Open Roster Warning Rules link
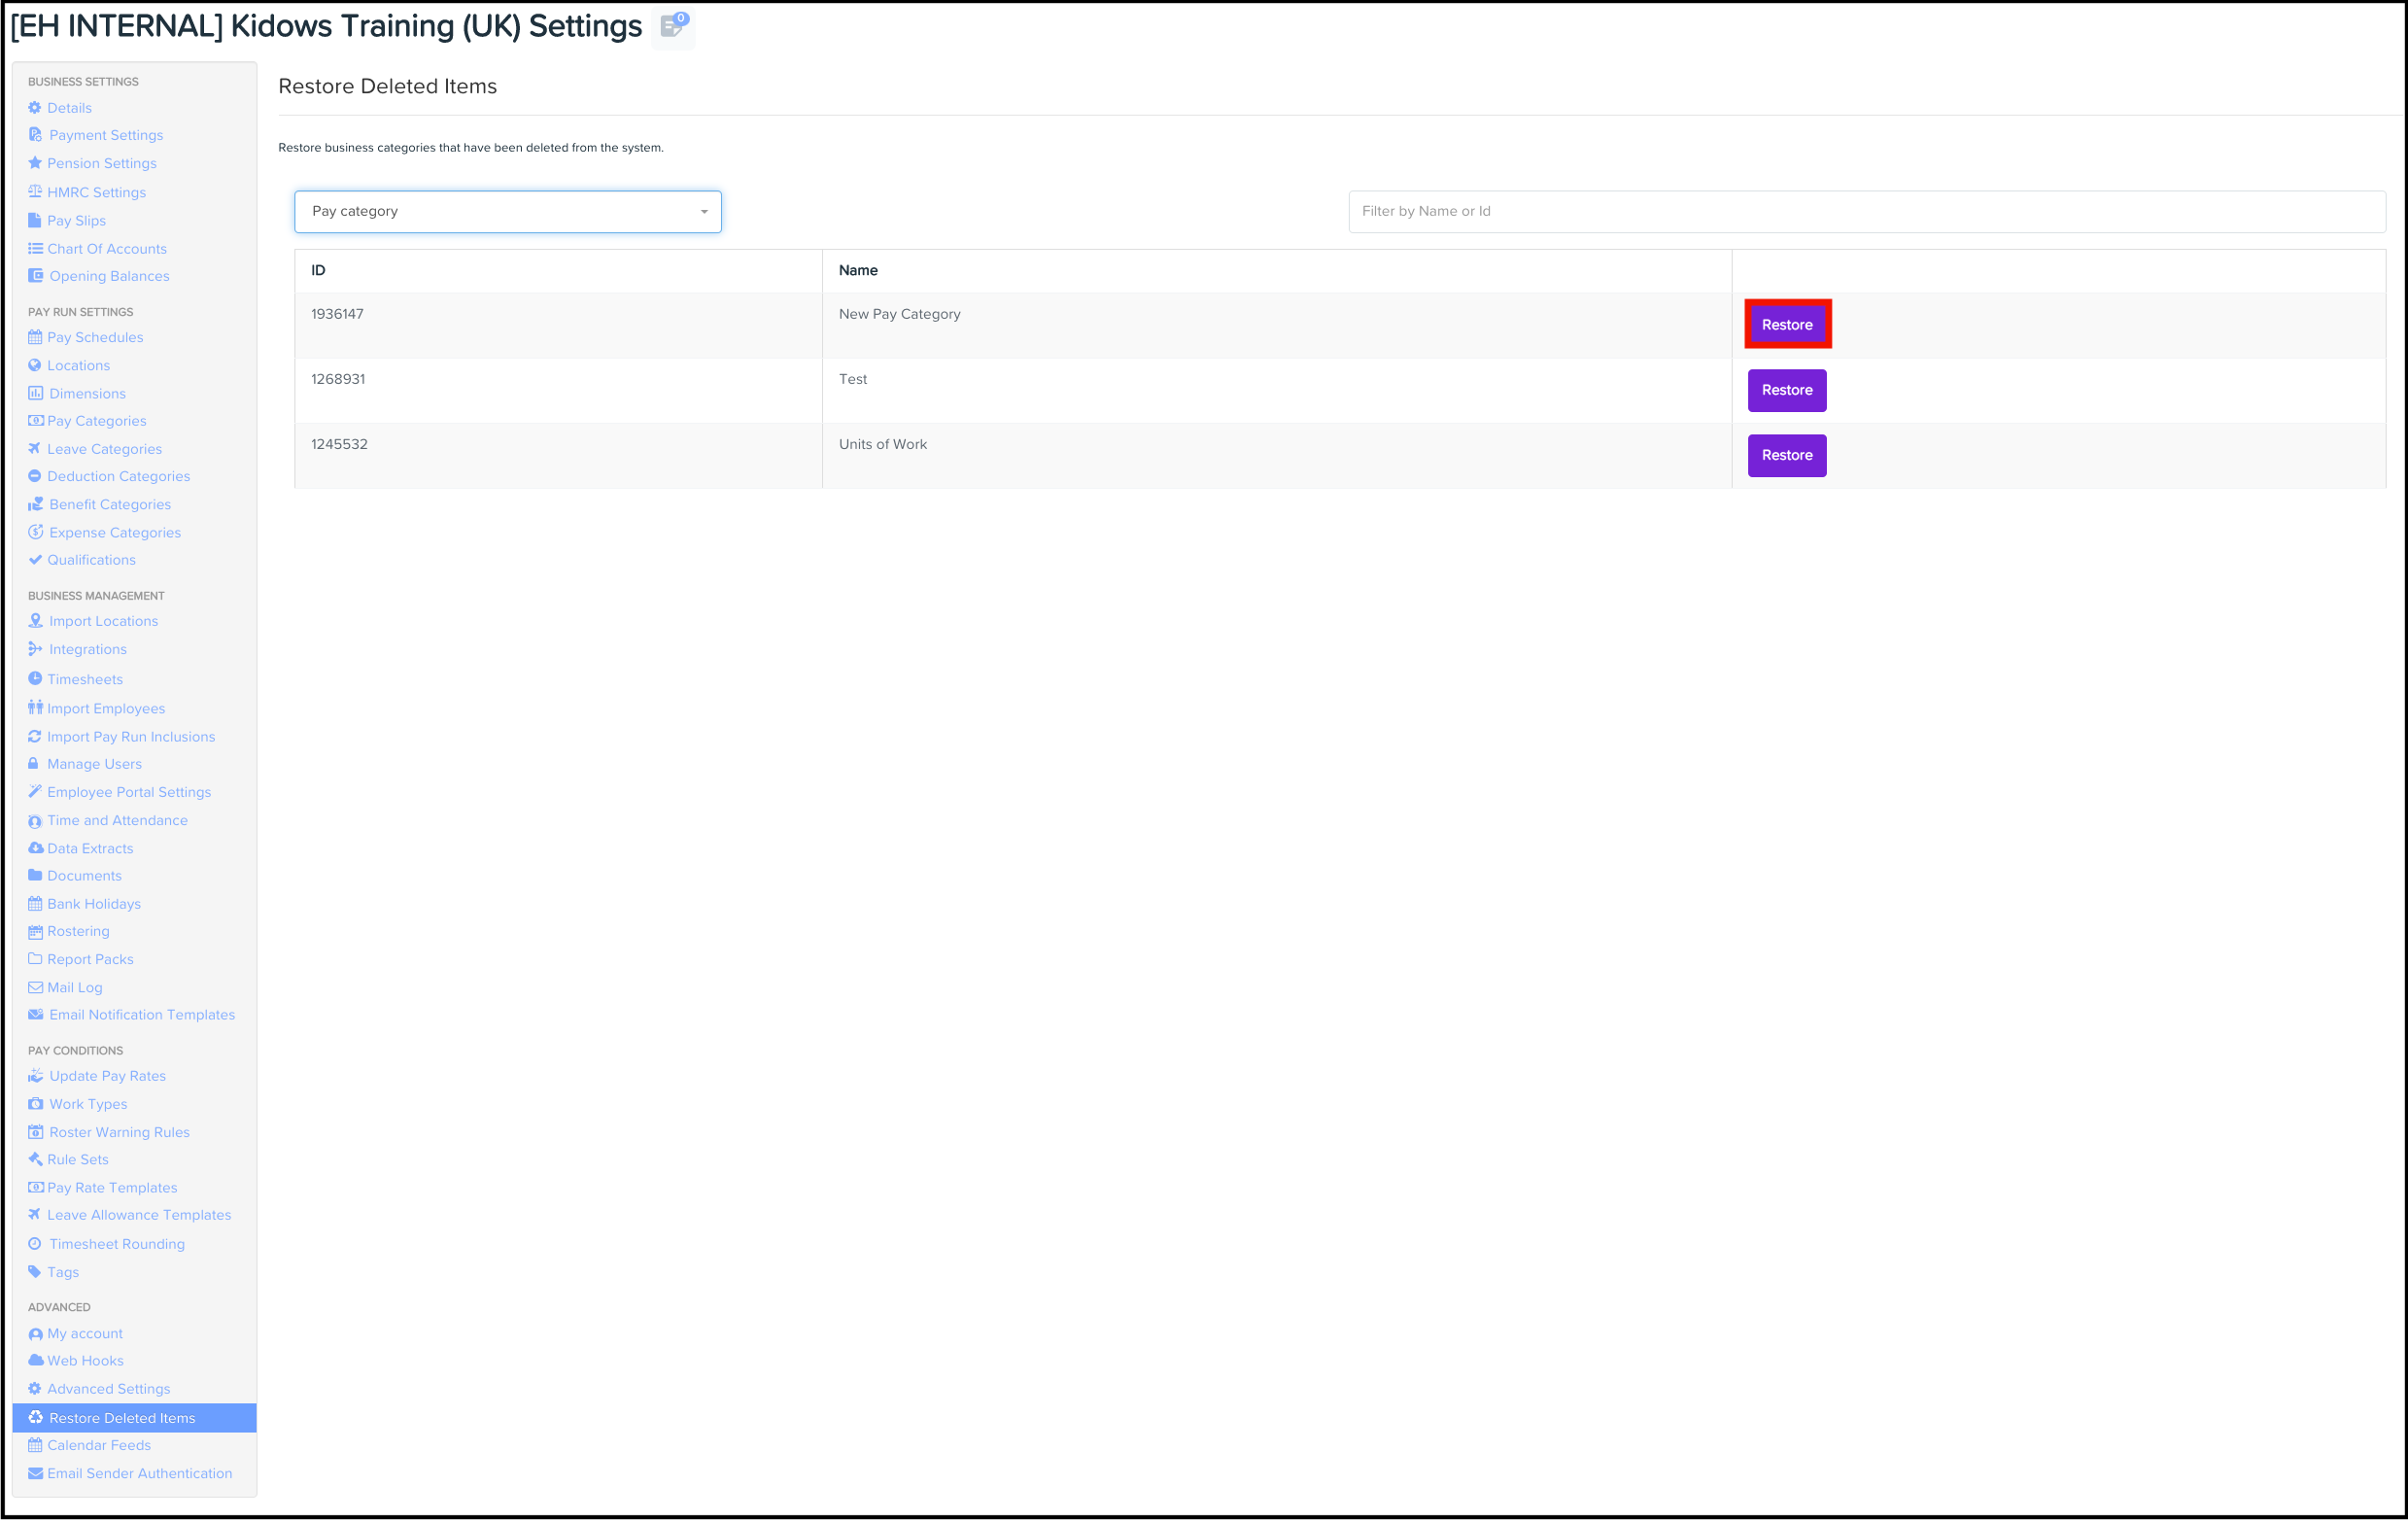2408x1520 pixels. pyautogui.click(x=119, y=1132)
